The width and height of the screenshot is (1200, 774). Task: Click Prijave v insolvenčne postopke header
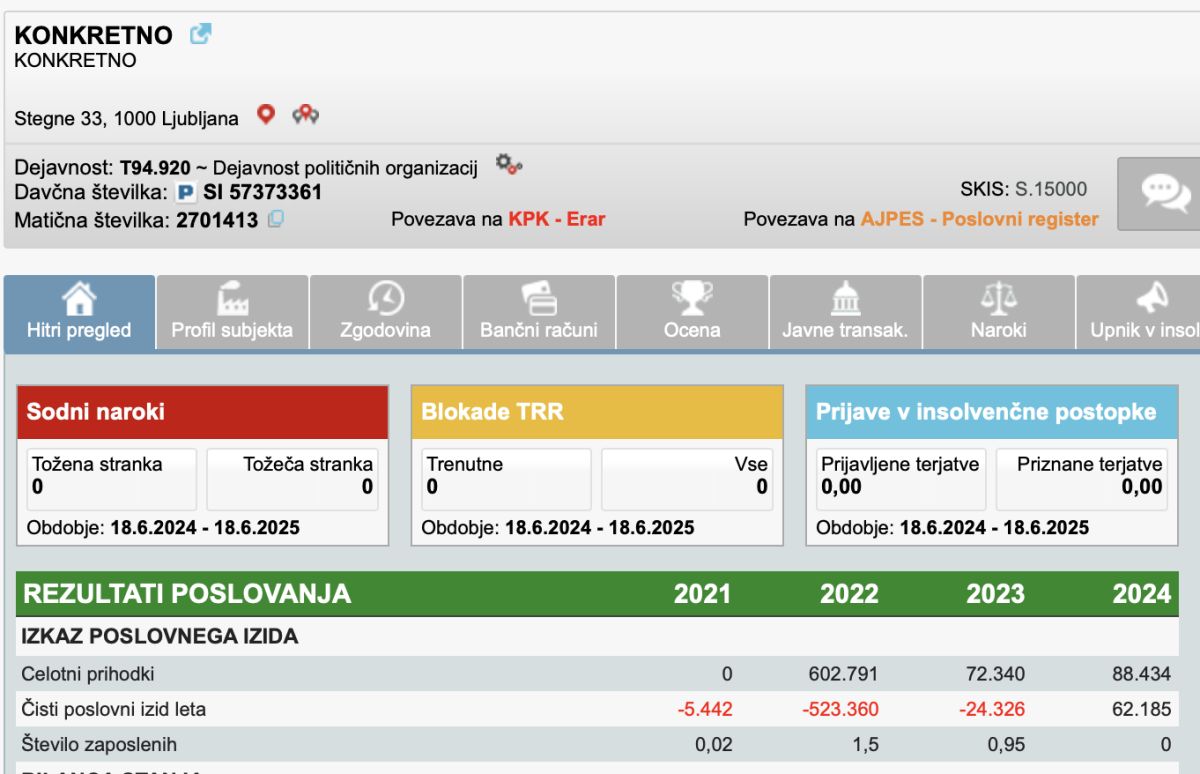coord(992,412)
